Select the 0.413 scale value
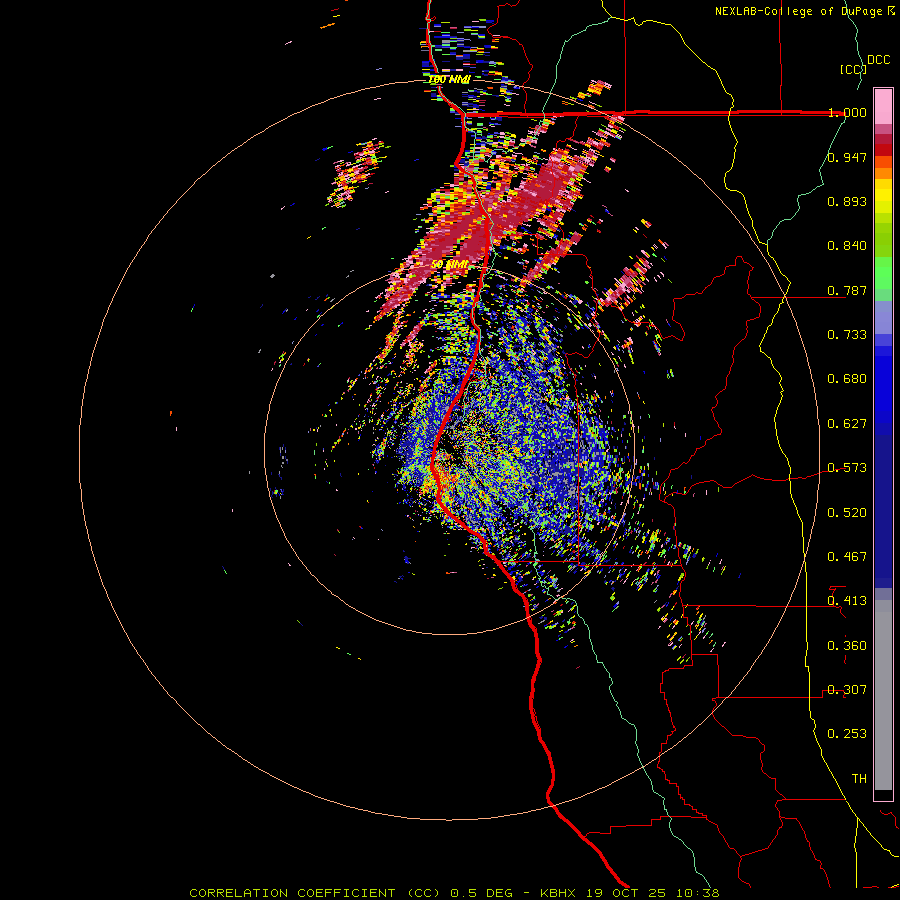 [x=847, y=601]
